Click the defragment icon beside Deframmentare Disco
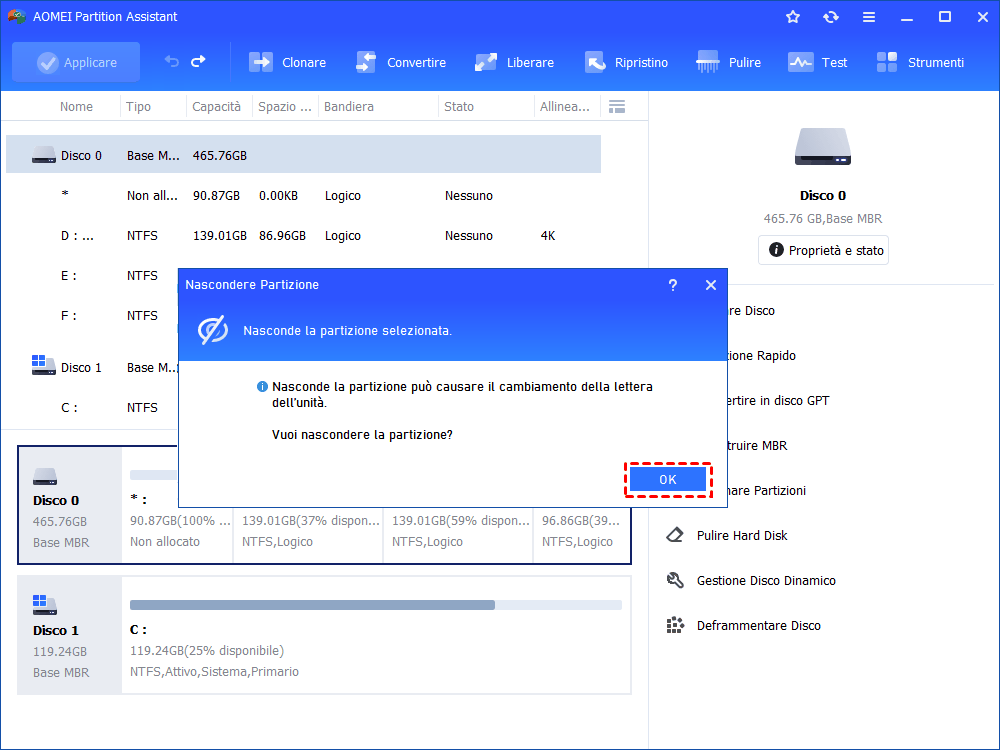Viewport: 1000px width, 750px height. tap(675, 625)
